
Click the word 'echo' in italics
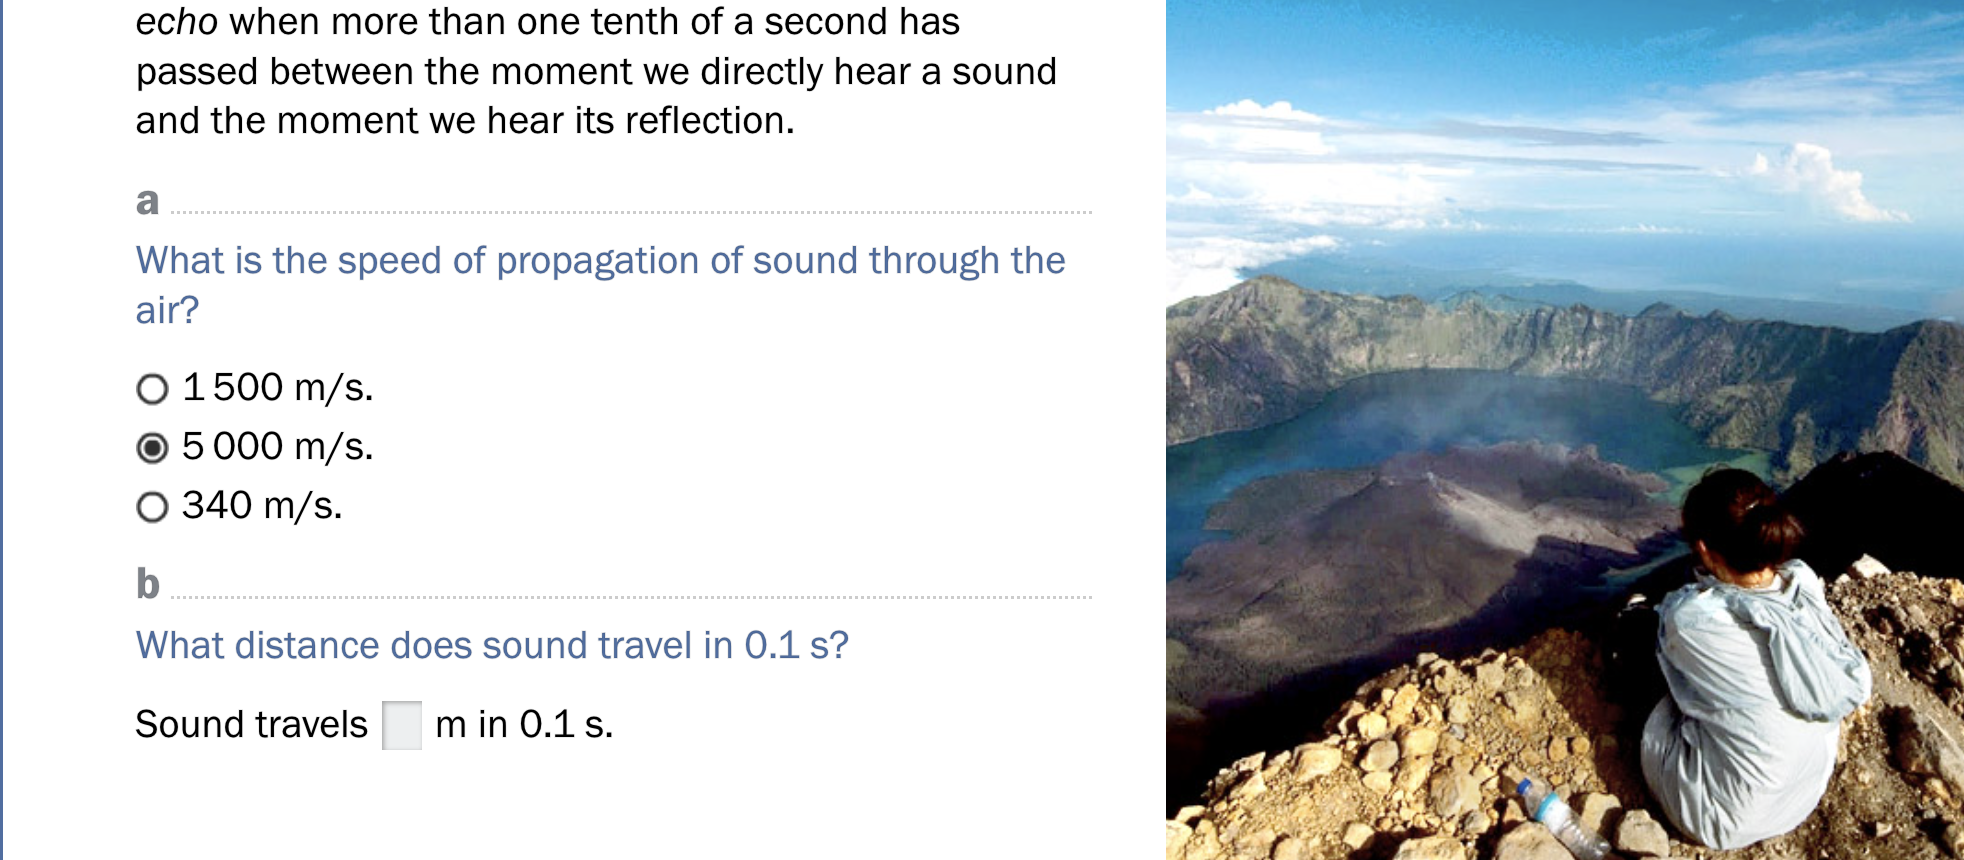pos(178,20)
